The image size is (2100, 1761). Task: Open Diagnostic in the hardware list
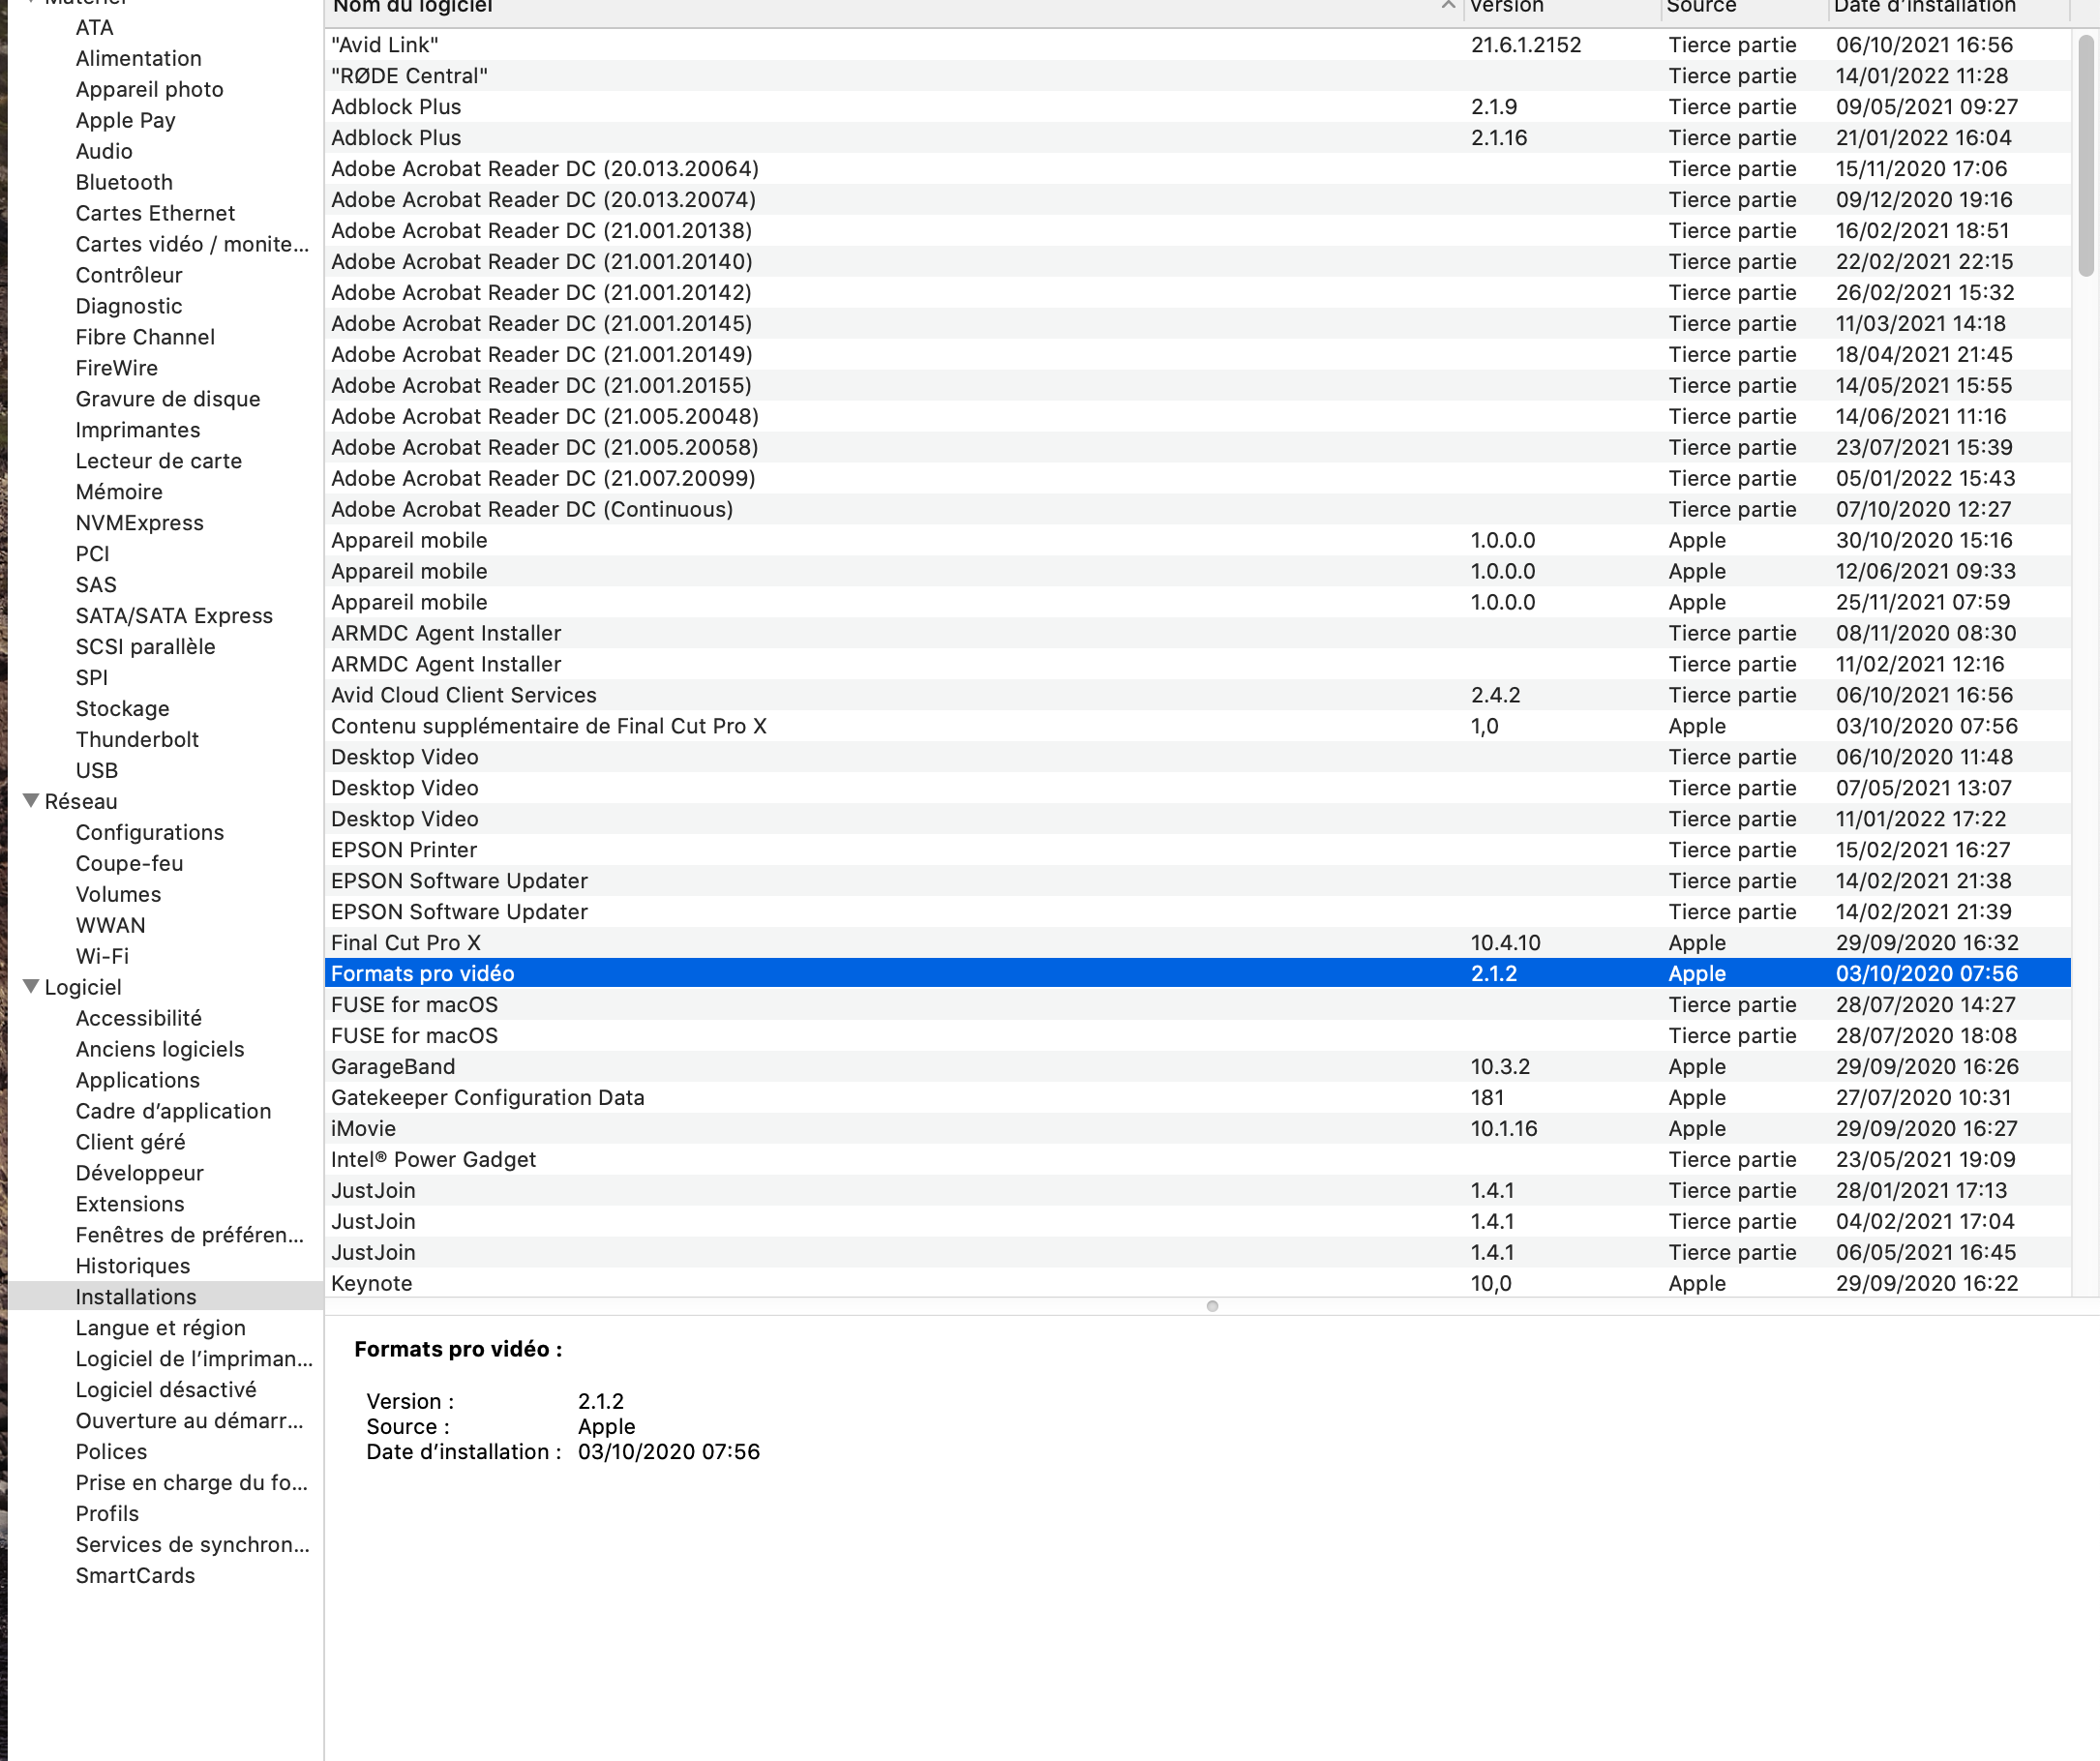tap(129, 306)
